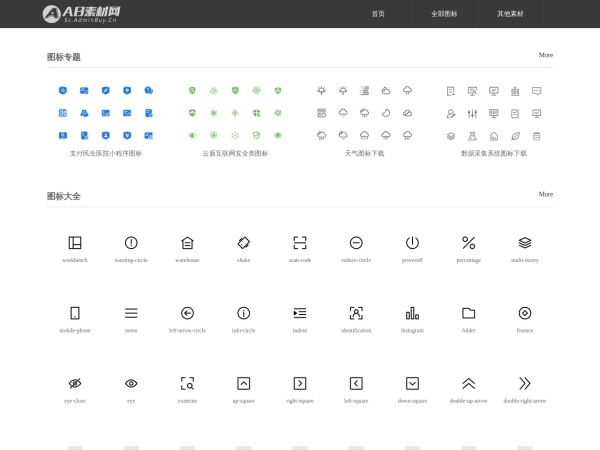The height and width of the screenshot is (450, 600).
Task: Click the 'double-up-arrow' text label
Action: (x=468, y=401)
